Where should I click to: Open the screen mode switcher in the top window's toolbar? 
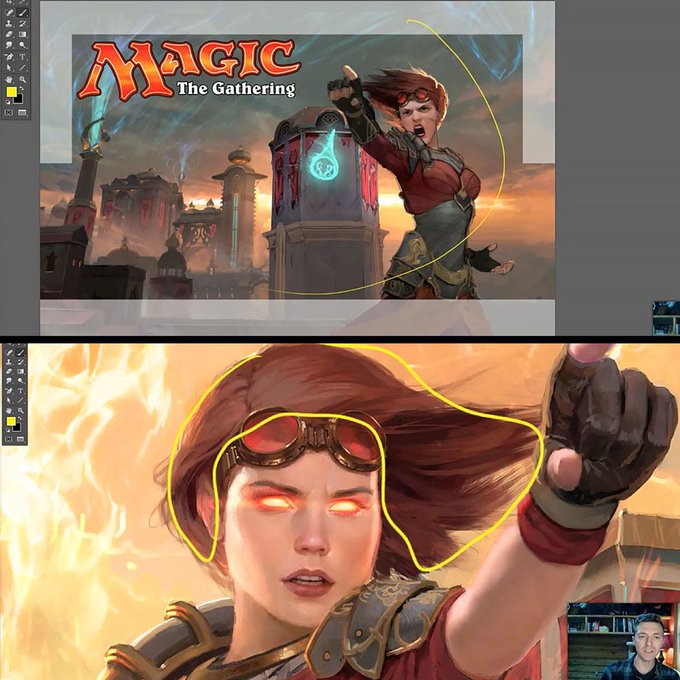point(22,112)
